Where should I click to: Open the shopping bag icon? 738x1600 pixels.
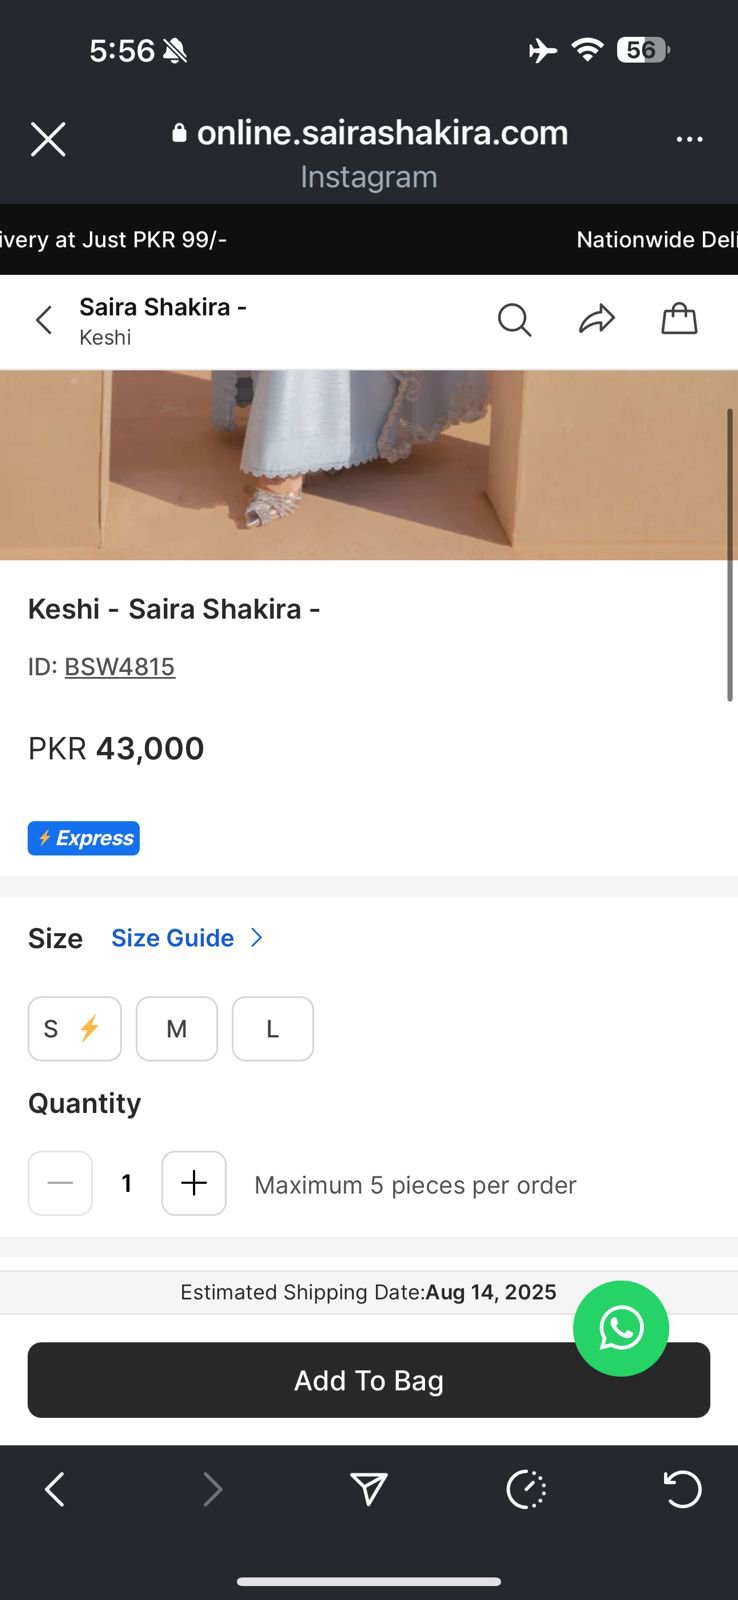679,319
